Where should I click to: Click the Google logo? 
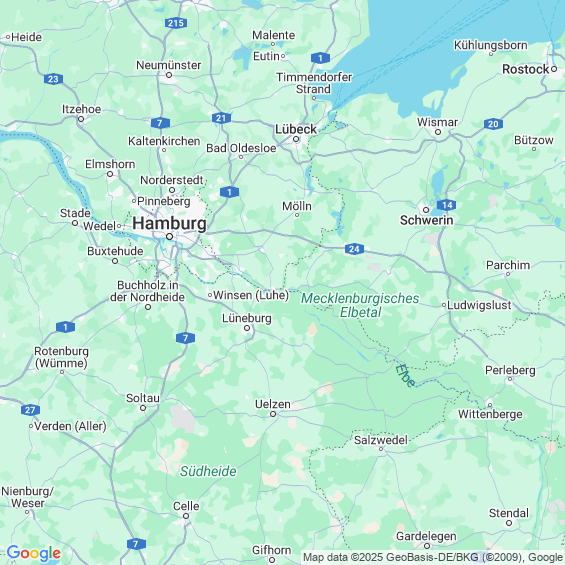pos(34,553)
